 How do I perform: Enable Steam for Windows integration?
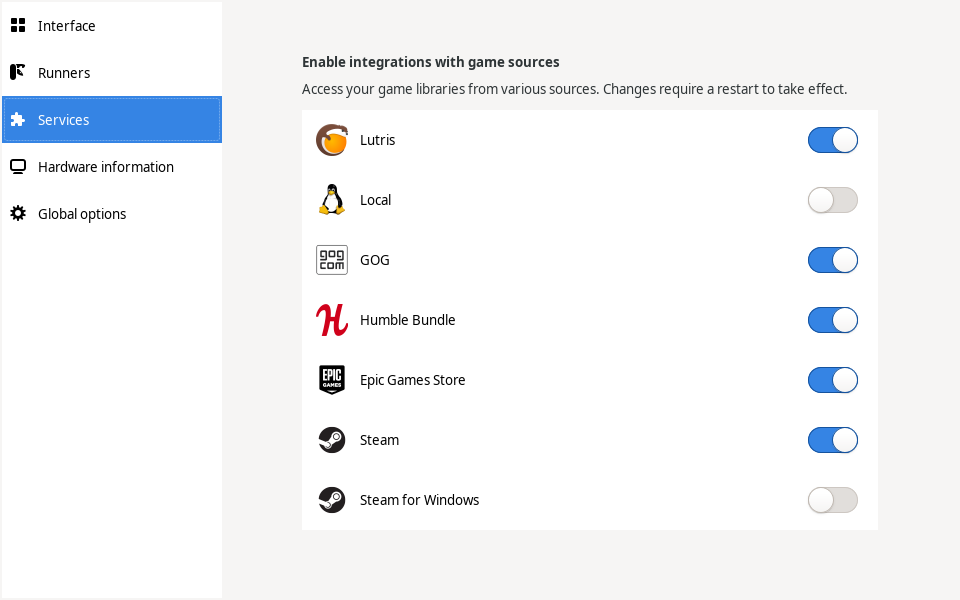pos(833,500)
